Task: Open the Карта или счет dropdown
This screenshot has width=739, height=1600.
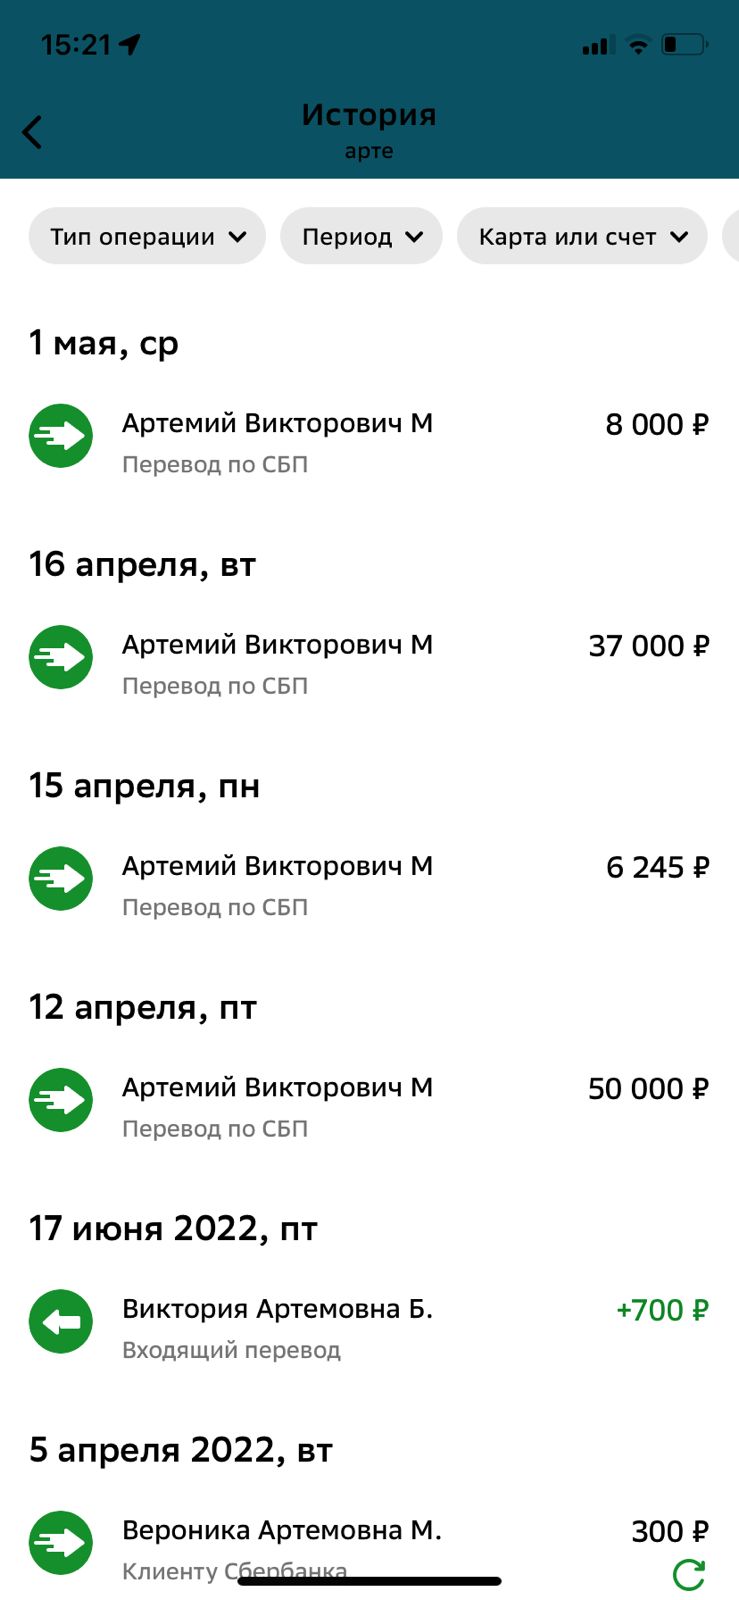Action: click(x=582, y=236)
